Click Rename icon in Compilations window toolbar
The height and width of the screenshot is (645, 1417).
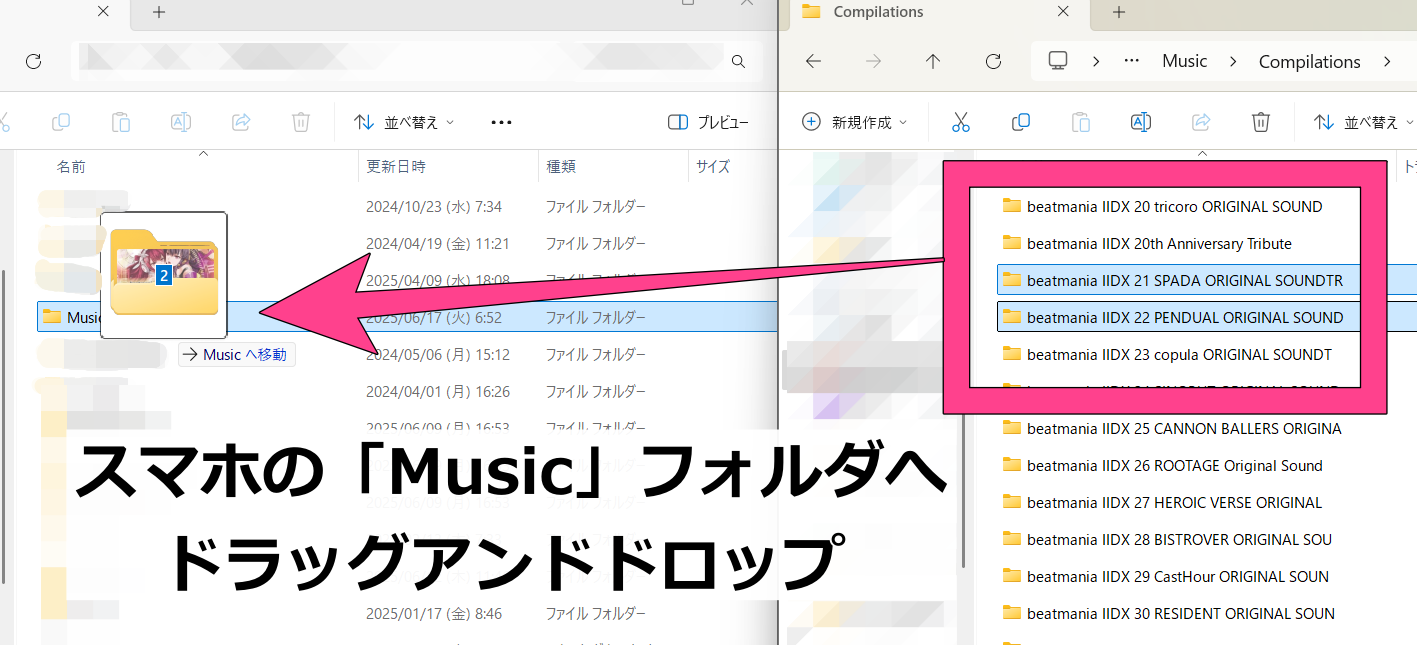pos(1141,122)
